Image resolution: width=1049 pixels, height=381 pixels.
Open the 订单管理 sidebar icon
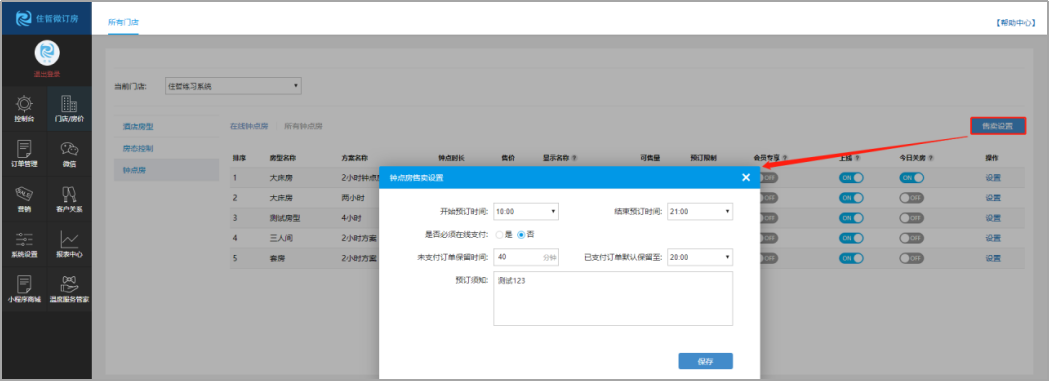coord(24,154)
